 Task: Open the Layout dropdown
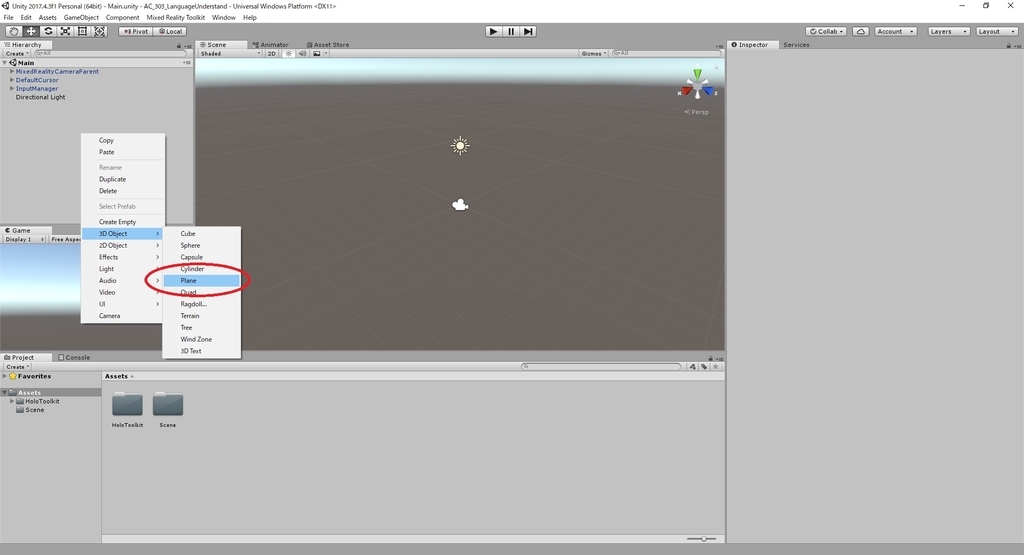997,31
